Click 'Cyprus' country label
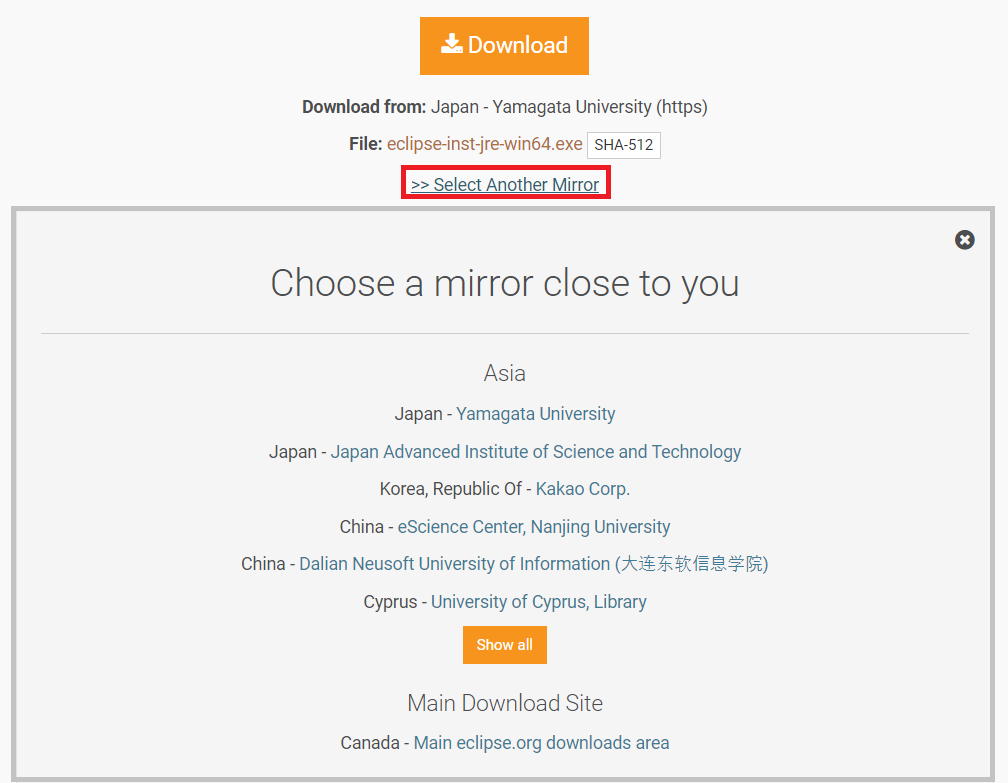Image resolution: width=1008 pixels, height=783 pixels. (x=390, y=602)
